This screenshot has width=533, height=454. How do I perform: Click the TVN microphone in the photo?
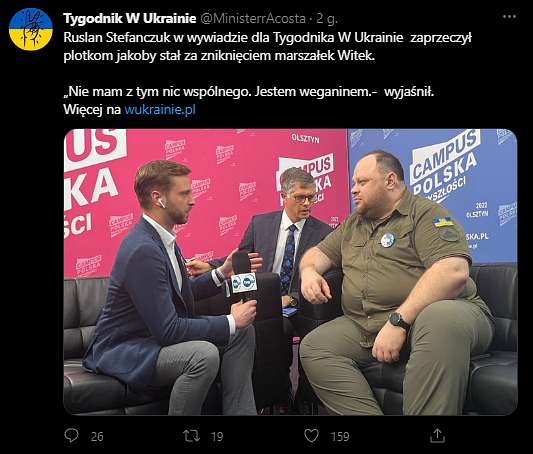244,280
